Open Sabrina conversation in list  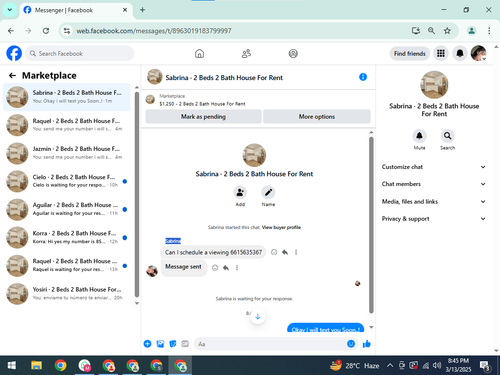67,97
